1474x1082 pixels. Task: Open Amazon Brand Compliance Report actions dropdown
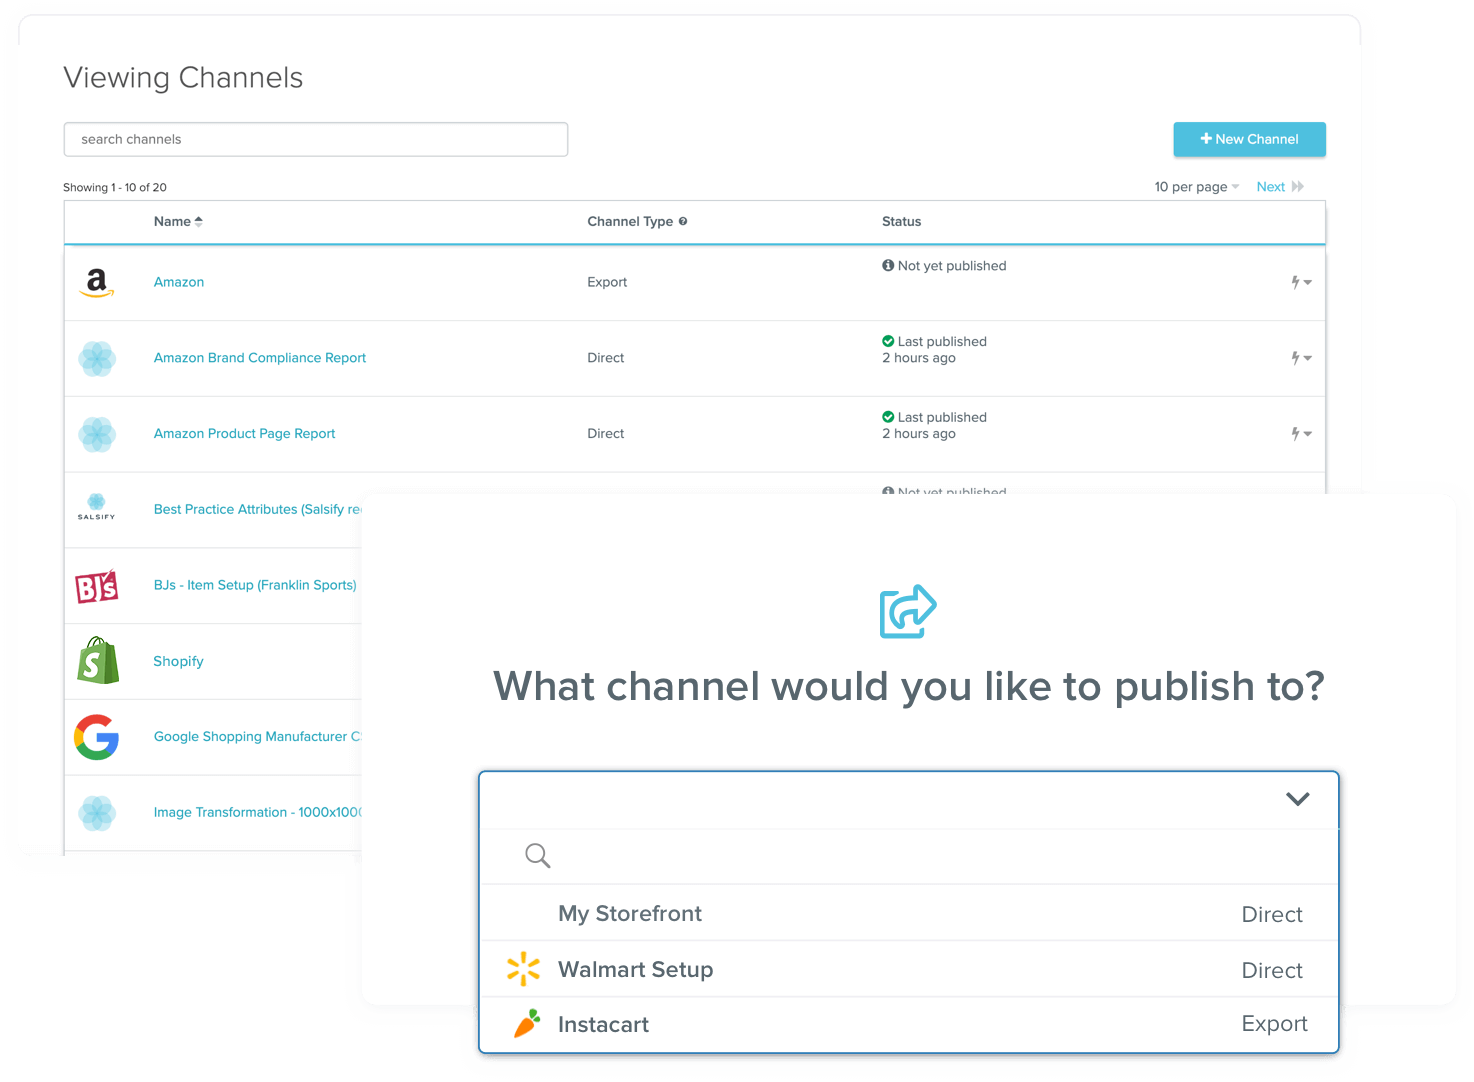coord(1300,358)
